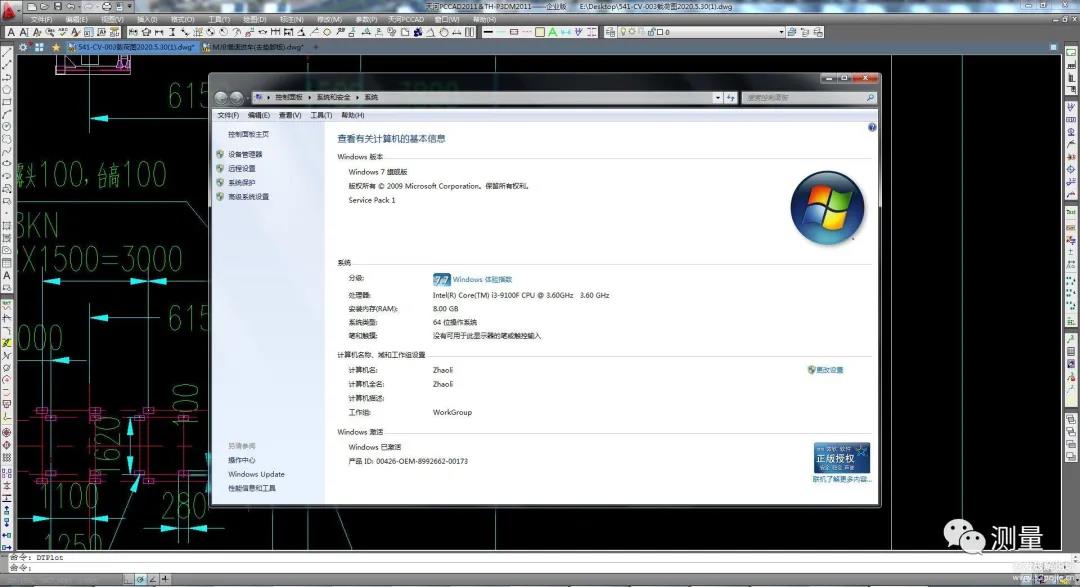Open 性能信息和工具 in the sidebar
Viewport: 1080px width, 587px height.
click(252, 488)
